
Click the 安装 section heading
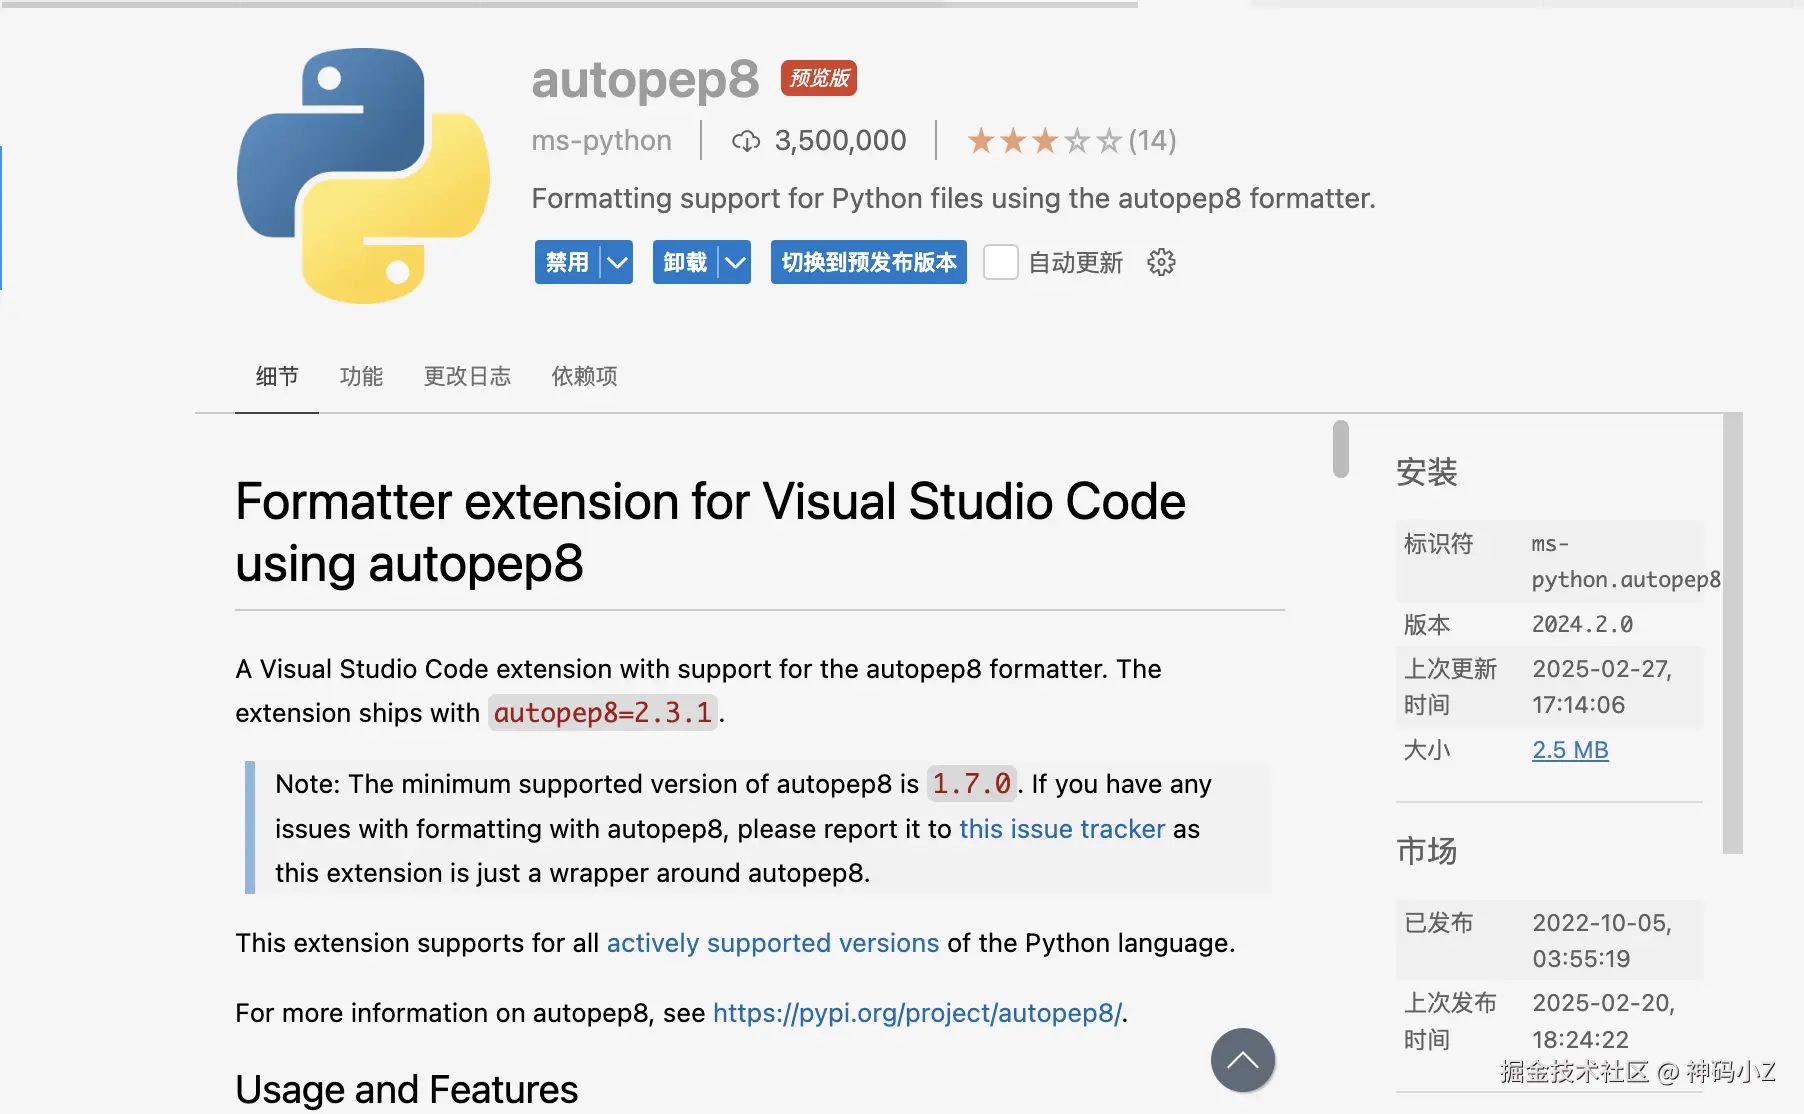1427,472
